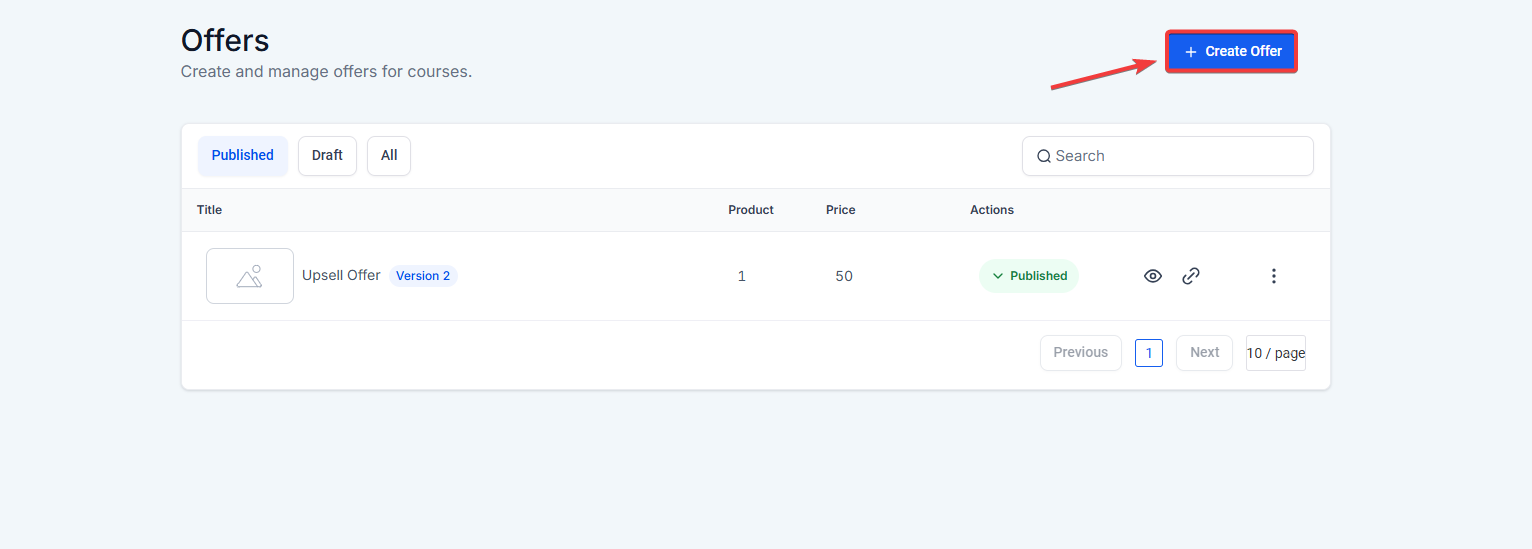Show All offers tab

click(389, 156)
